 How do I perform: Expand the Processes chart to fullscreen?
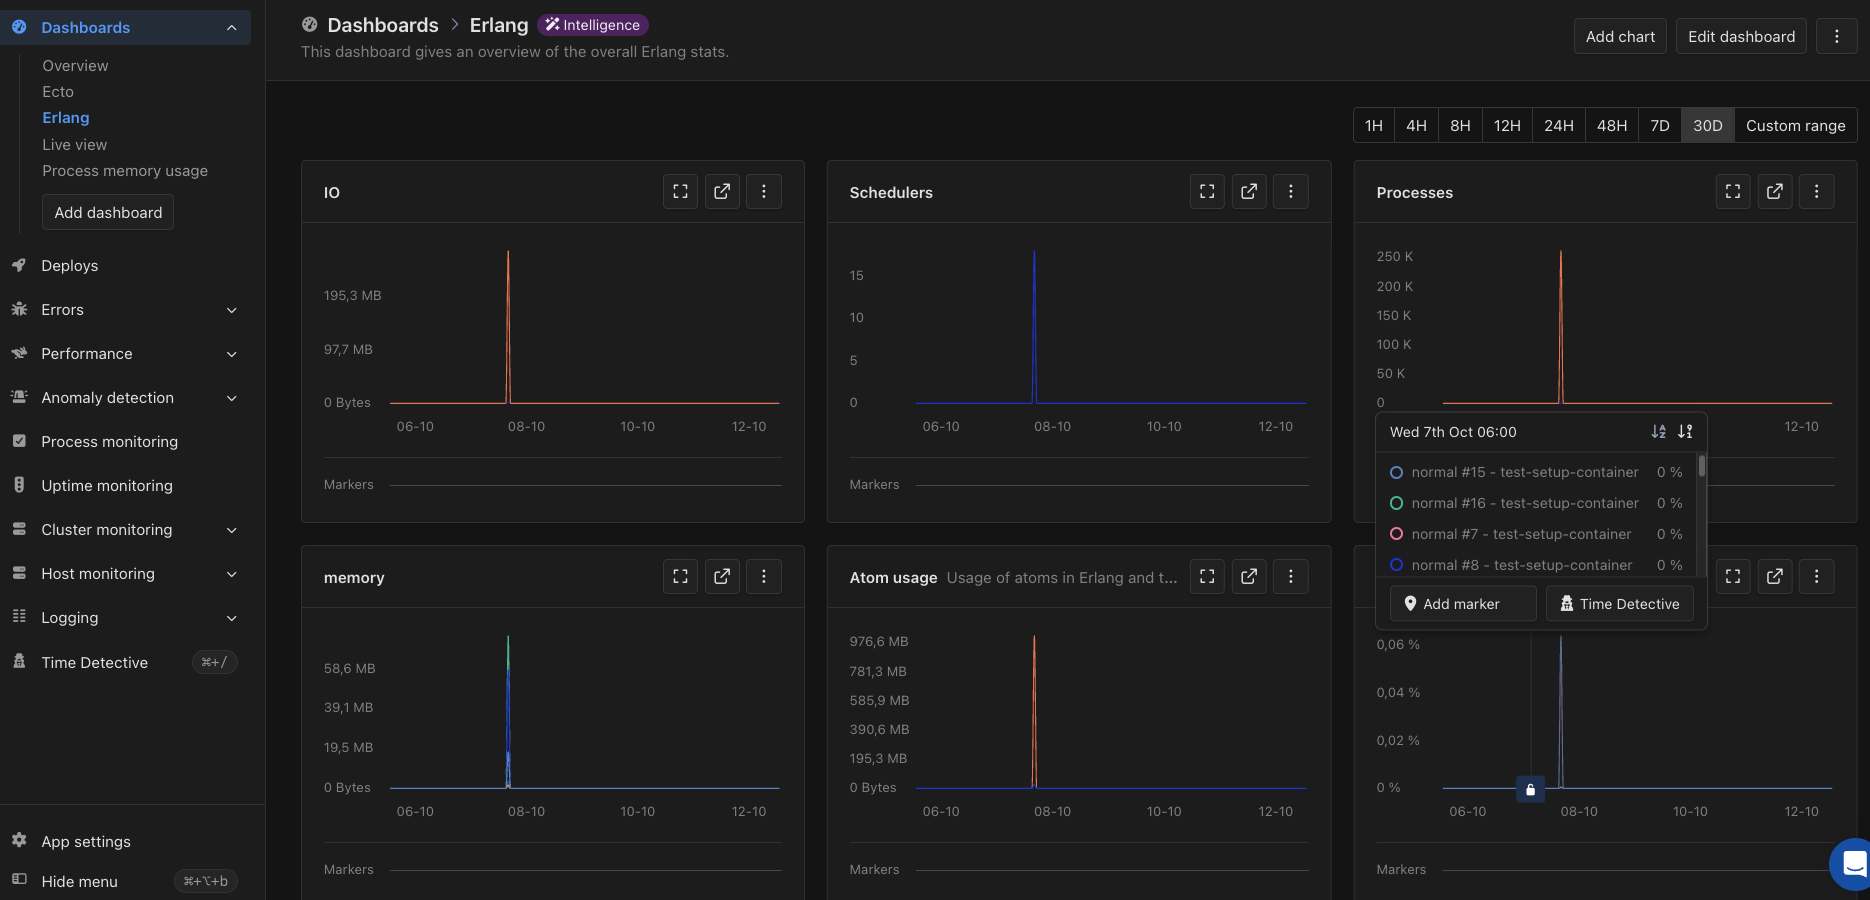click(1733, 192)
